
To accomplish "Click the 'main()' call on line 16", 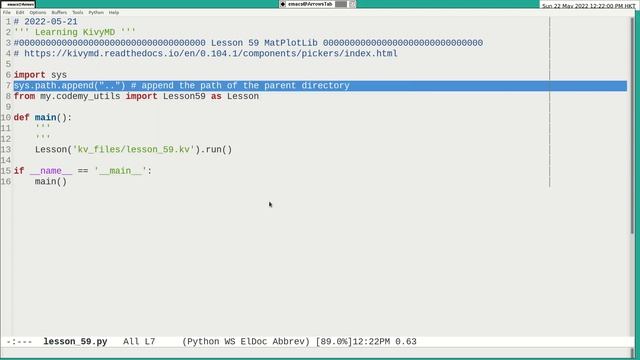I will 51,182.
